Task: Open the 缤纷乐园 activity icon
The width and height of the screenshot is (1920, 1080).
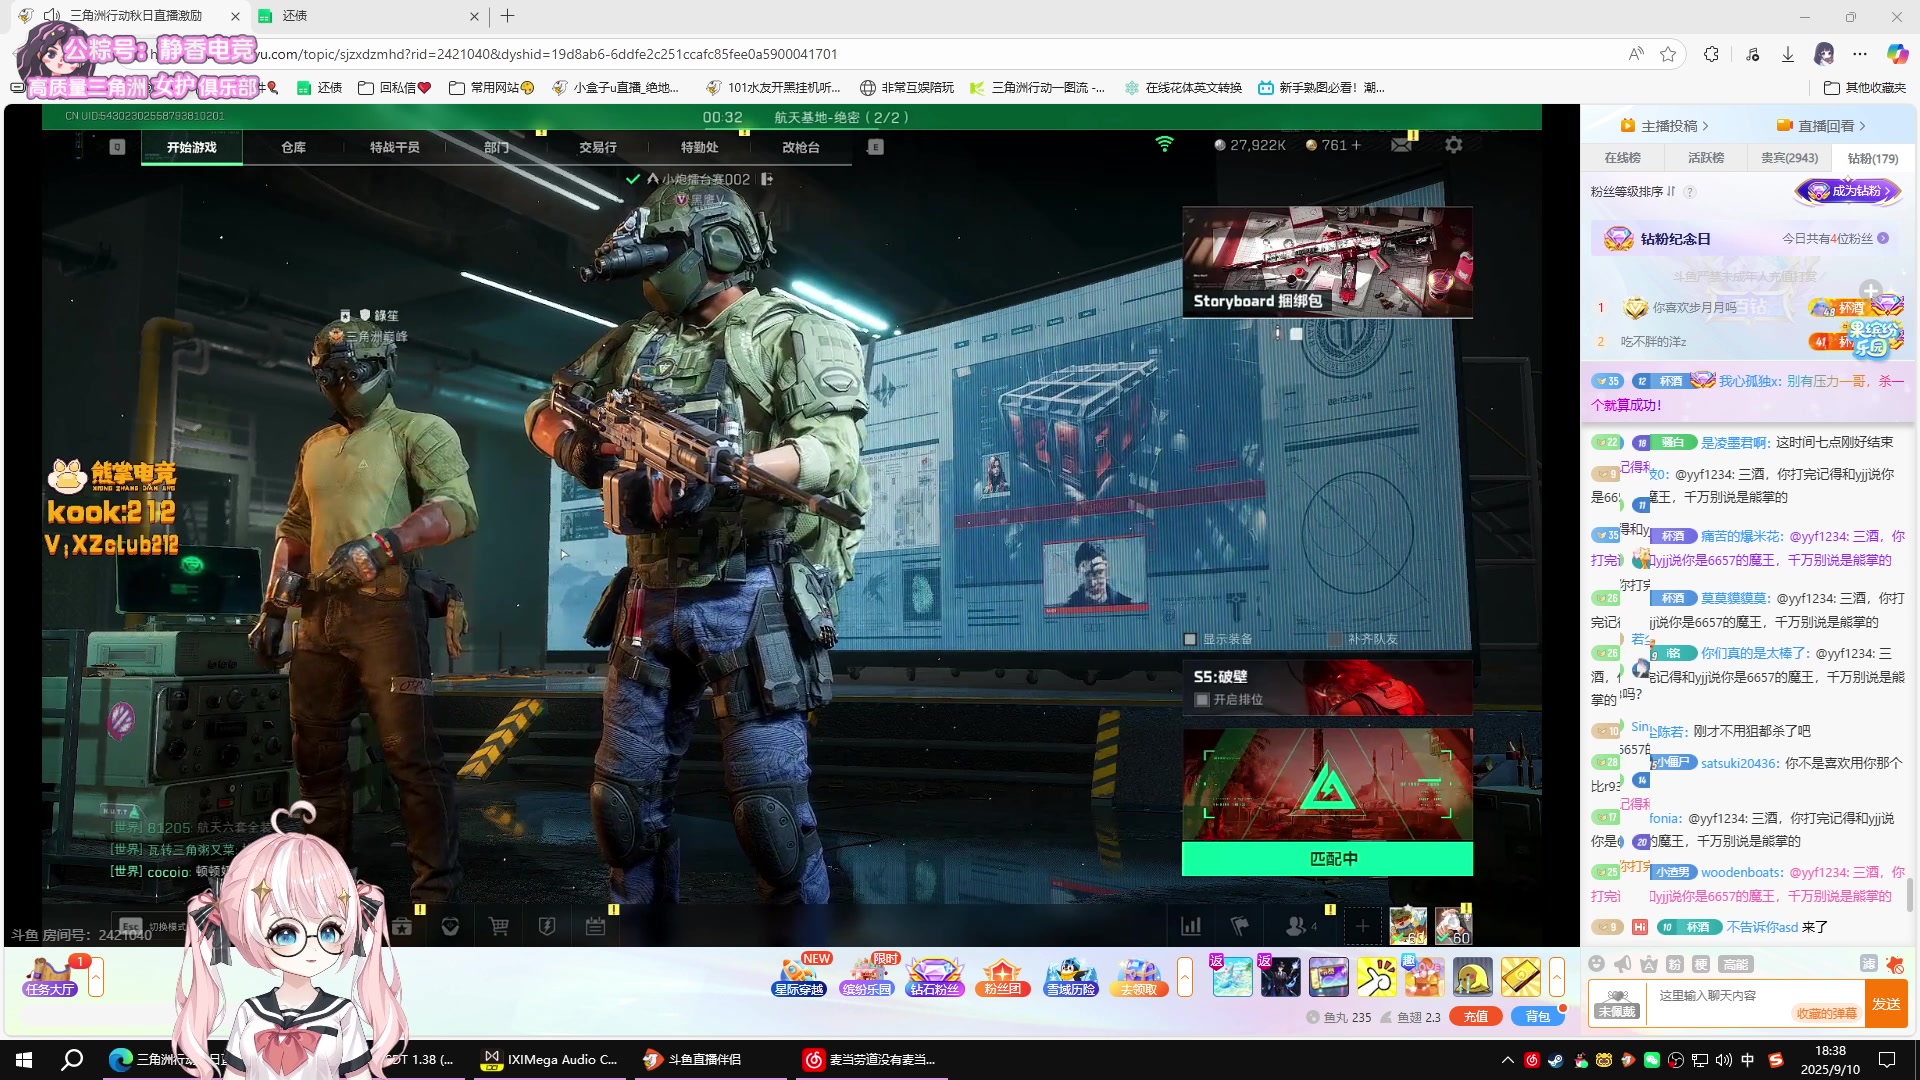Action: 866,977
